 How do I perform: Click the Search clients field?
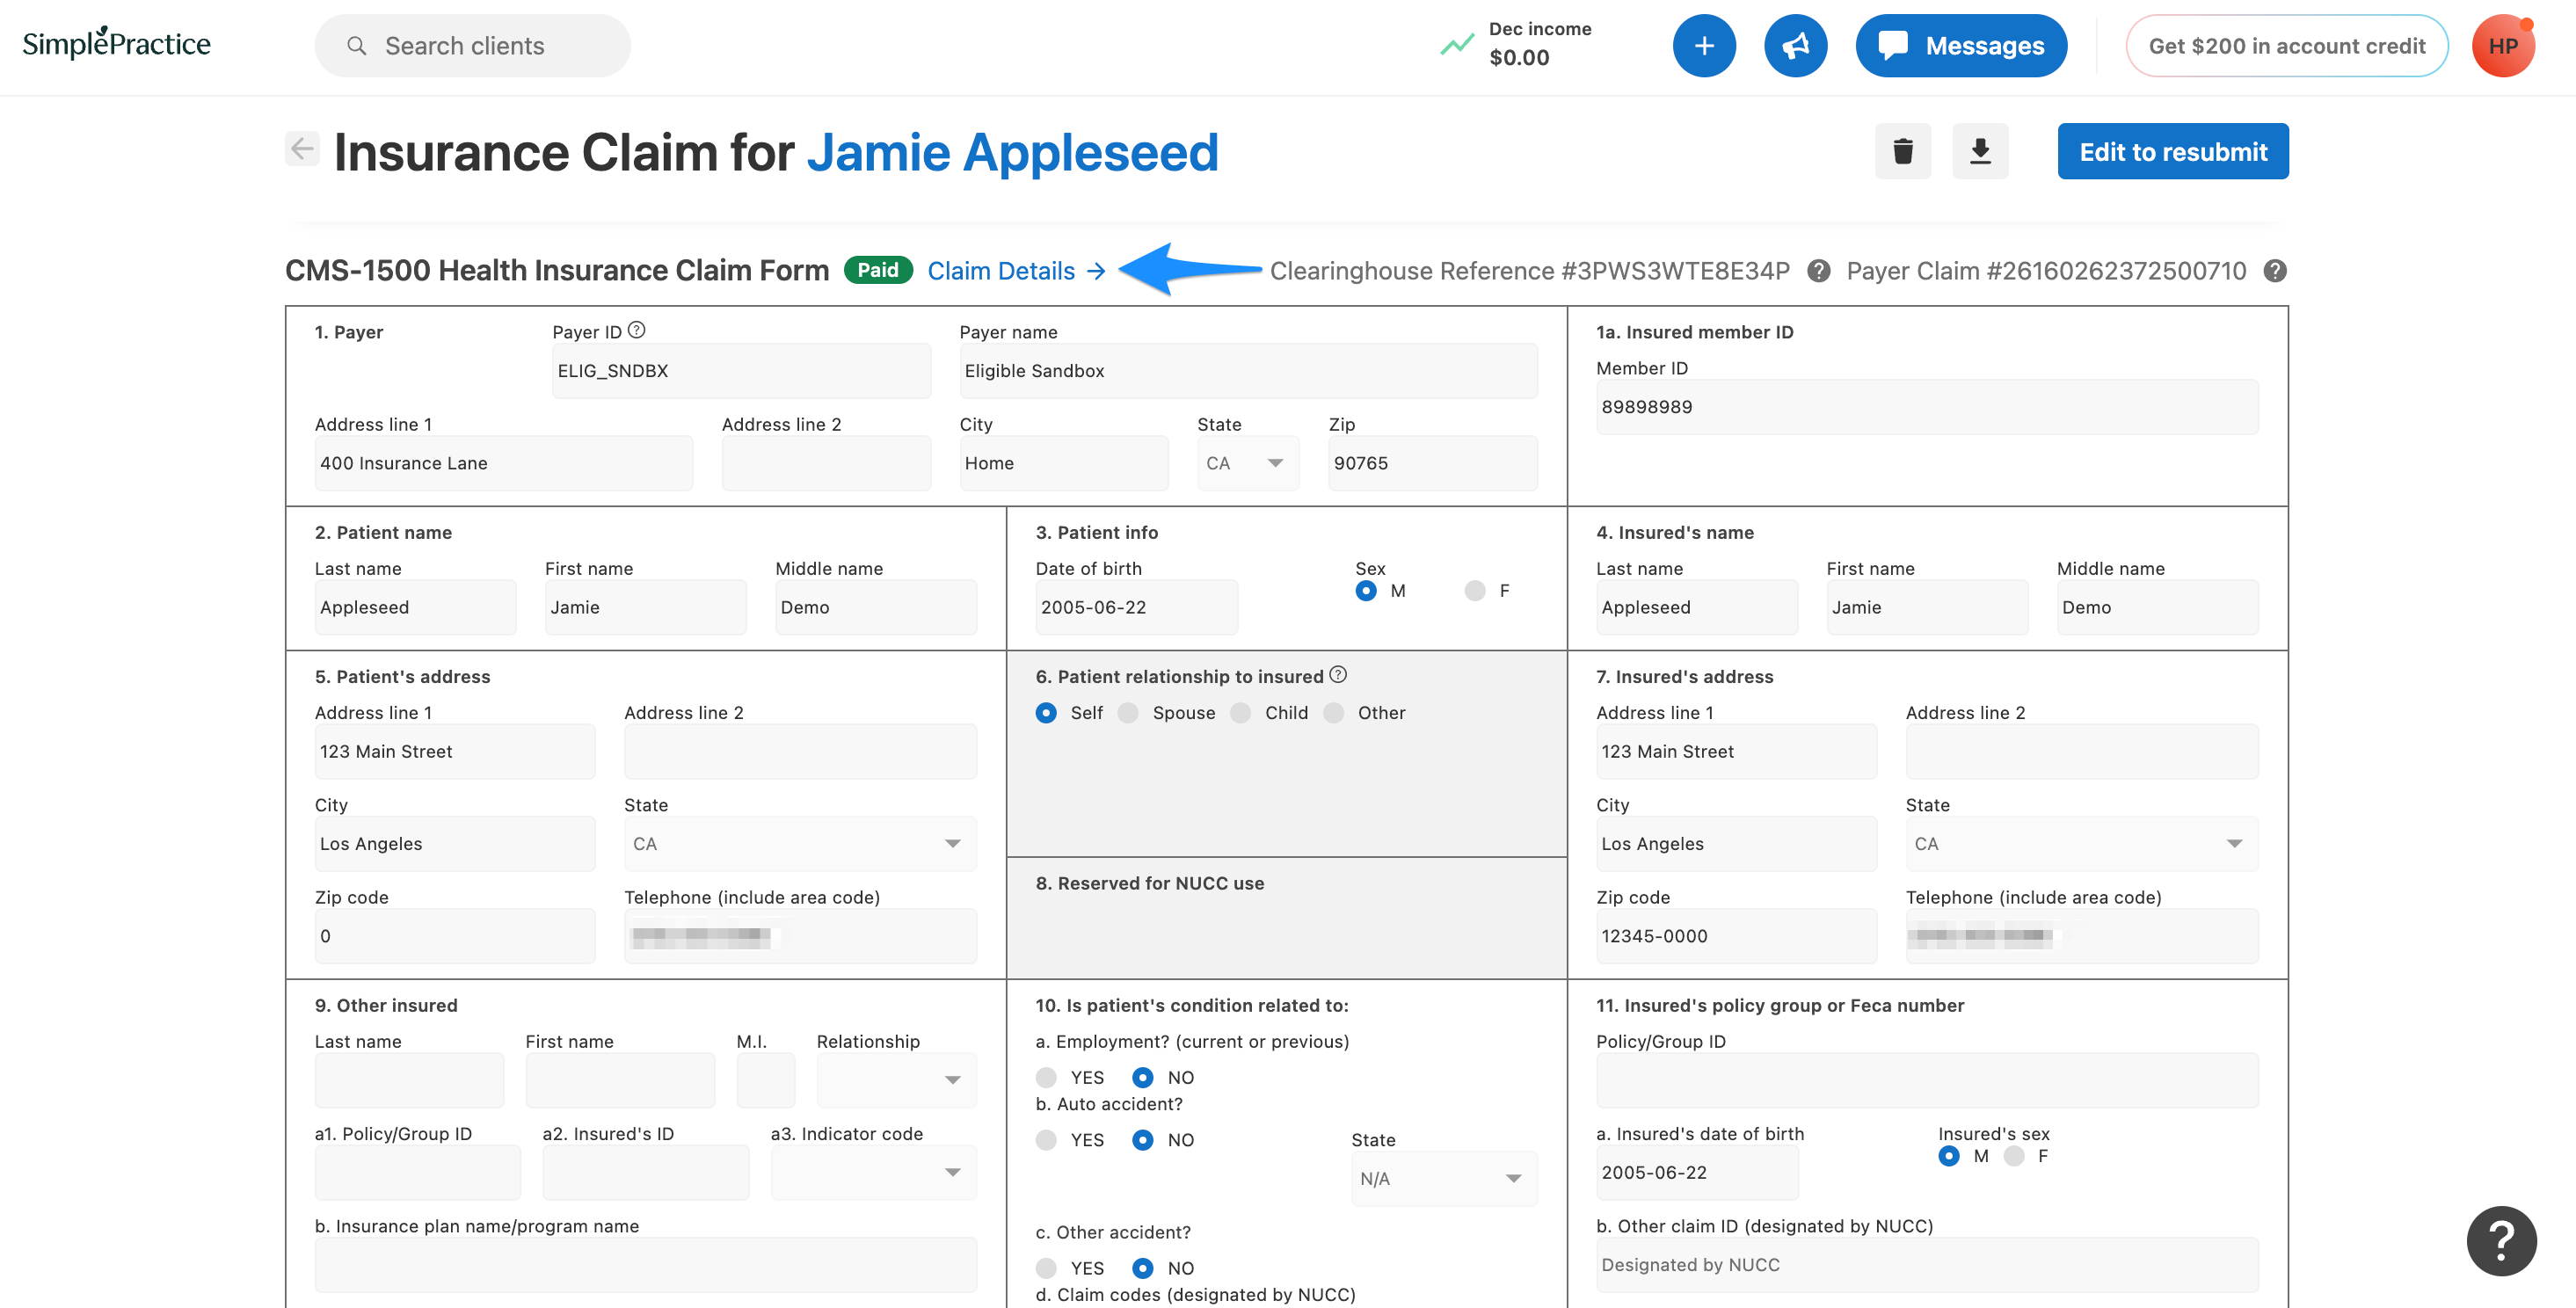click(x=472, y=46)
